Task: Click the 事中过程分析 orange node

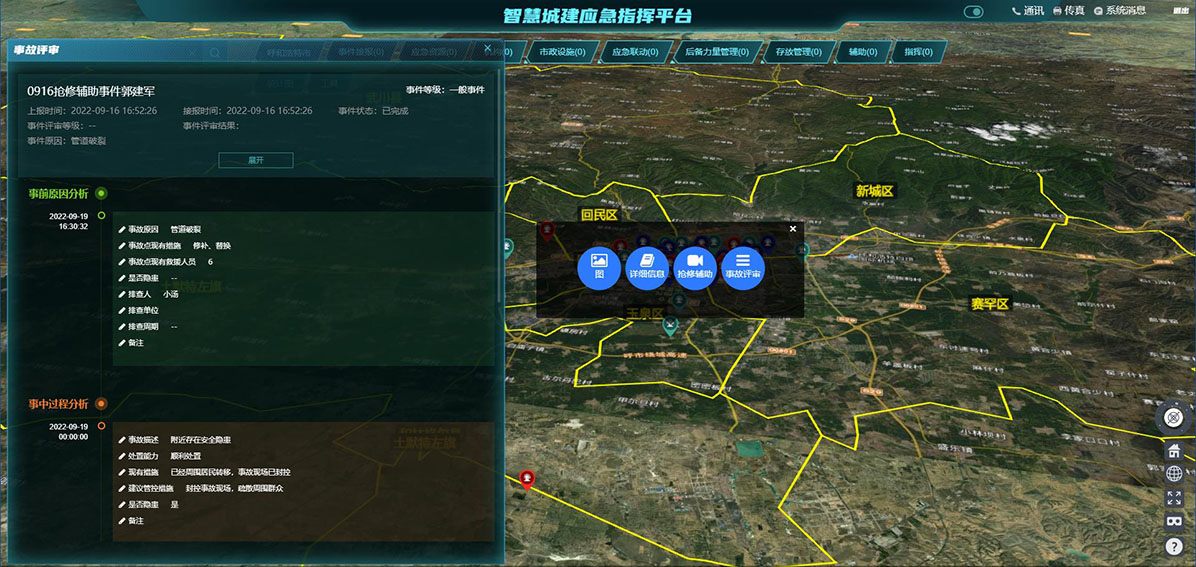Action: tap(101, 404)
